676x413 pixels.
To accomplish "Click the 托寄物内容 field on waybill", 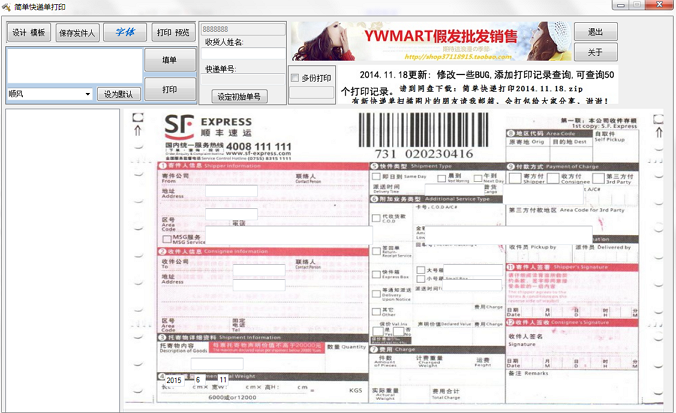I will [217, 363].
